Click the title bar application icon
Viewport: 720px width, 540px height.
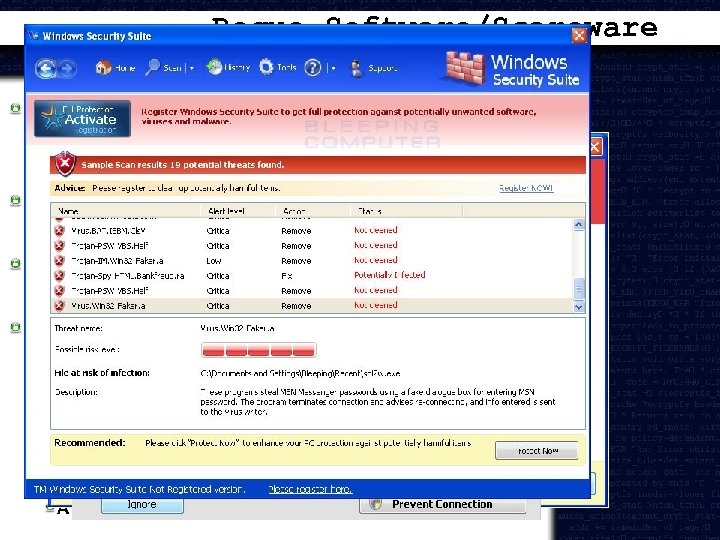pyautogui.click(x=34, y=35)
